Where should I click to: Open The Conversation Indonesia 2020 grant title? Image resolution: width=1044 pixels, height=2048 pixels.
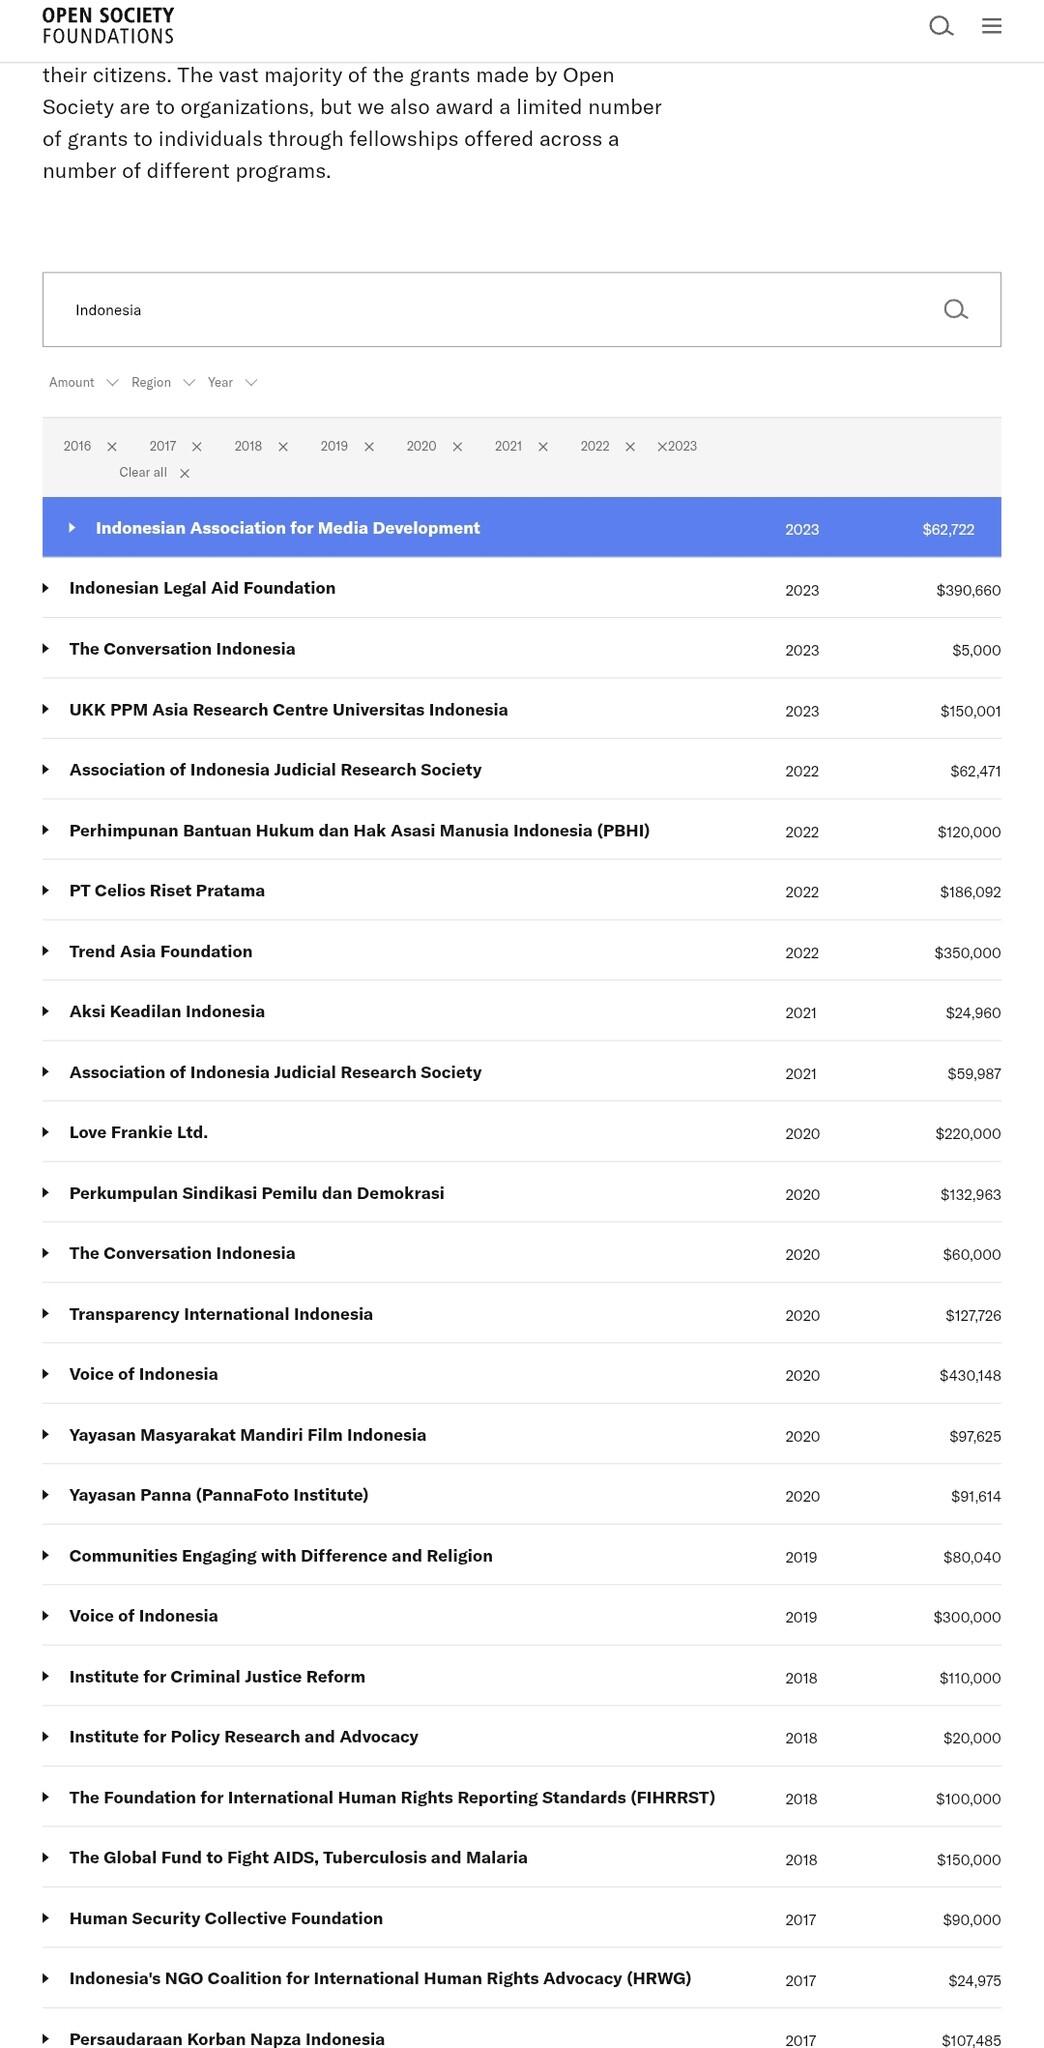point(182,1253)
